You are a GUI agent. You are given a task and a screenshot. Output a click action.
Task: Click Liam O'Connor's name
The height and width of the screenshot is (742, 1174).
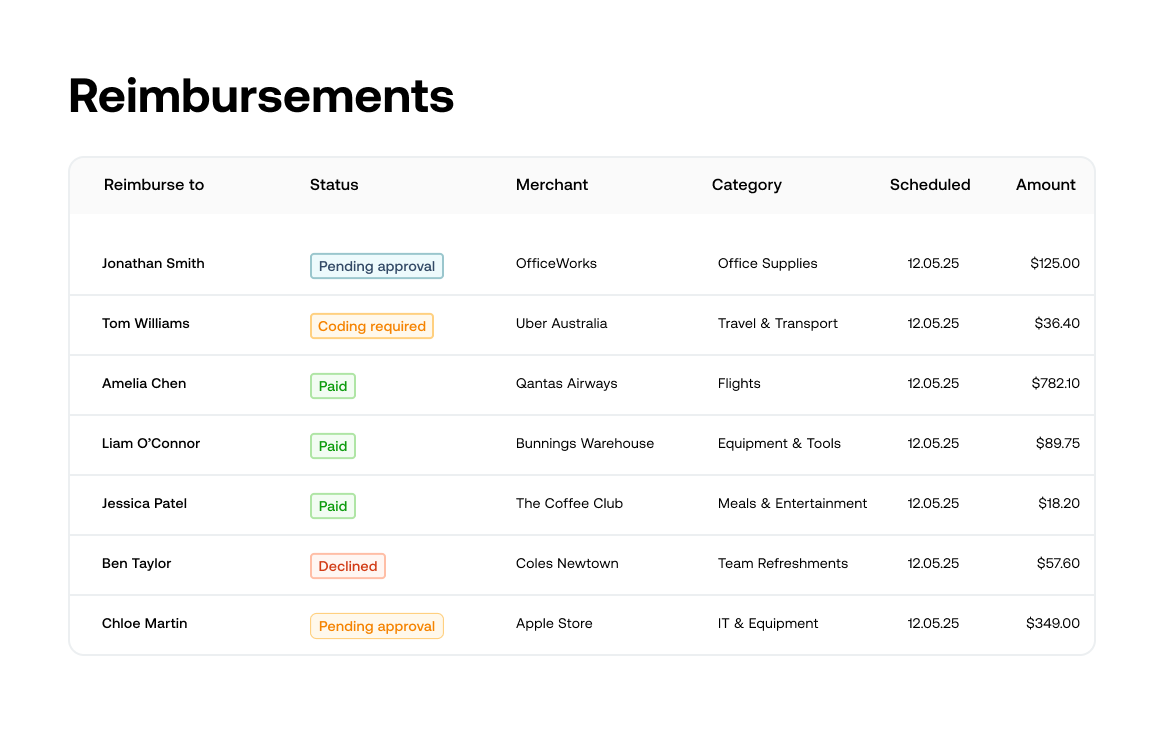[151, 444]
